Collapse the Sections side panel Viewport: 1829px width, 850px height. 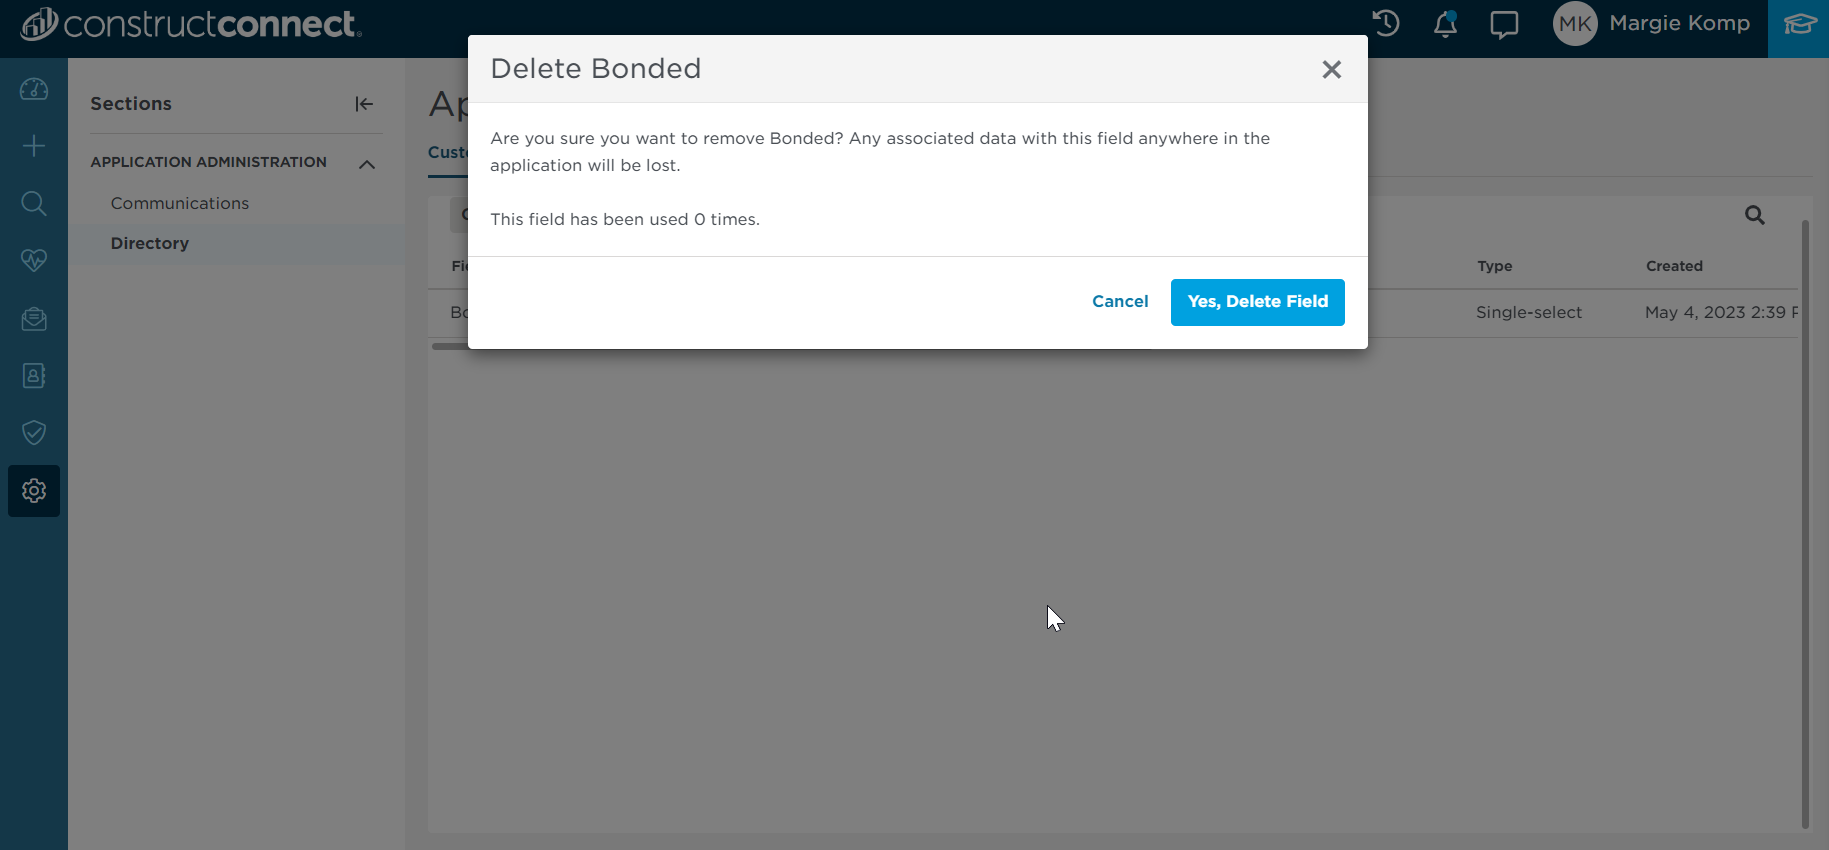click(x=364, y=103)
